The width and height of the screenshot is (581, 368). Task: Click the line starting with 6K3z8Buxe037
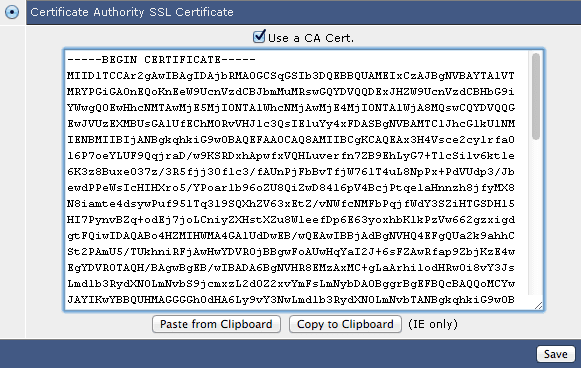click(x=291, y=172)
